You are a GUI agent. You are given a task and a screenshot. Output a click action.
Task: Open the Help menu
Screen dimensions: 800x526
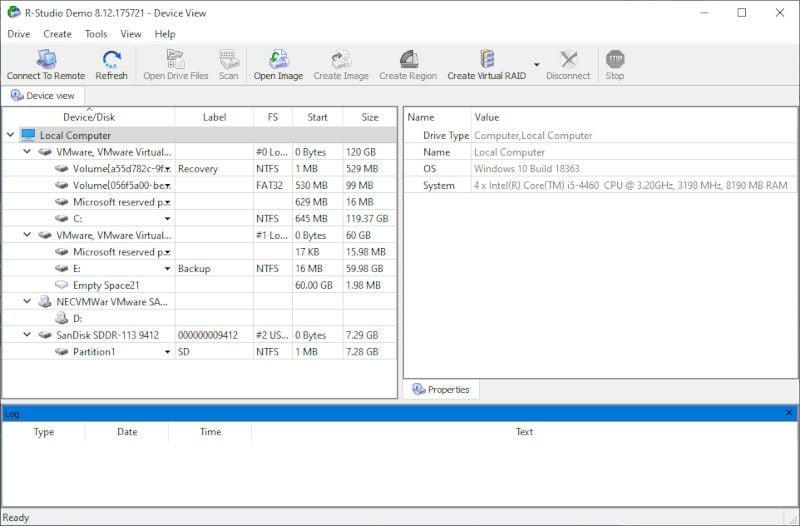coord(165,34)
